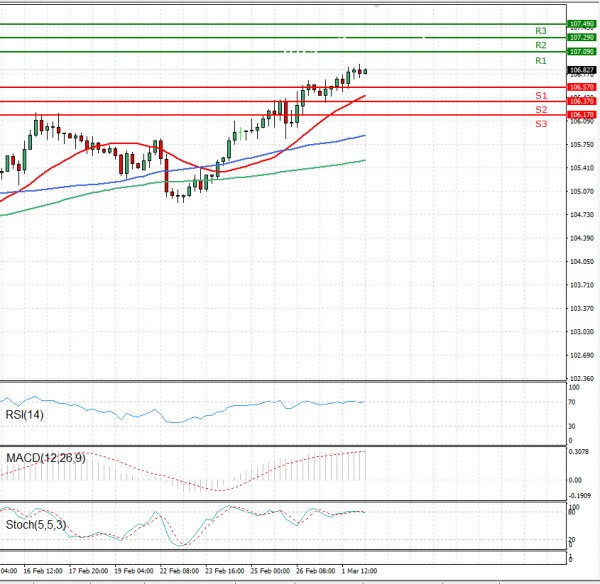Click the latest candlestick near 106.827
This screenshot has height=584, width=600.
point(365,72)
